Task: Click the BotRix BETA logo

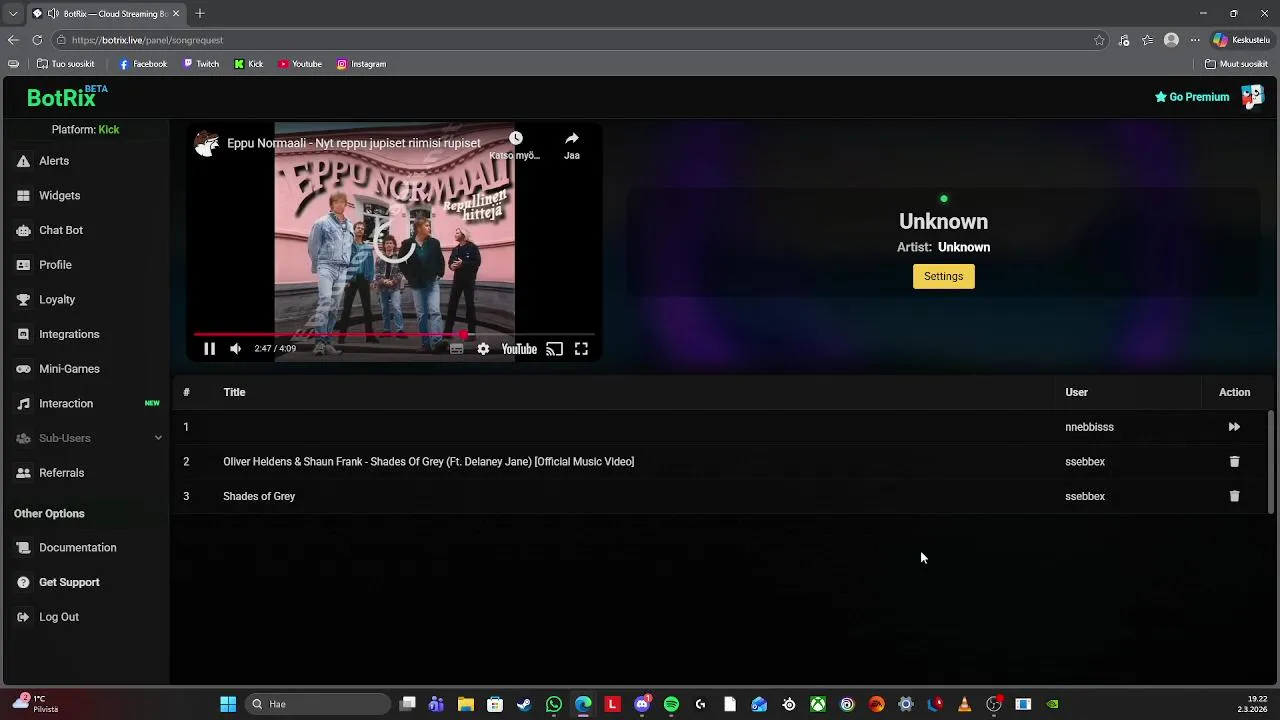Action: [67, 96]
